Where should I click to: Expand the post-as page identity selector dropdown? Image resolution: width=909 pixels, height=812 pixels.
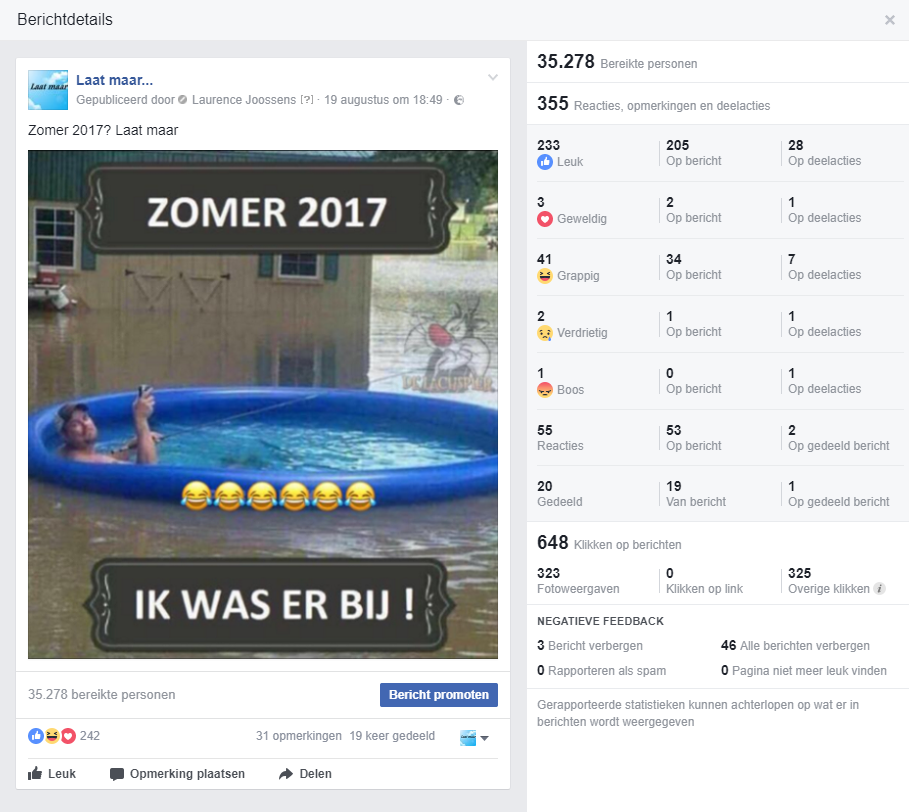coord(474,738)
